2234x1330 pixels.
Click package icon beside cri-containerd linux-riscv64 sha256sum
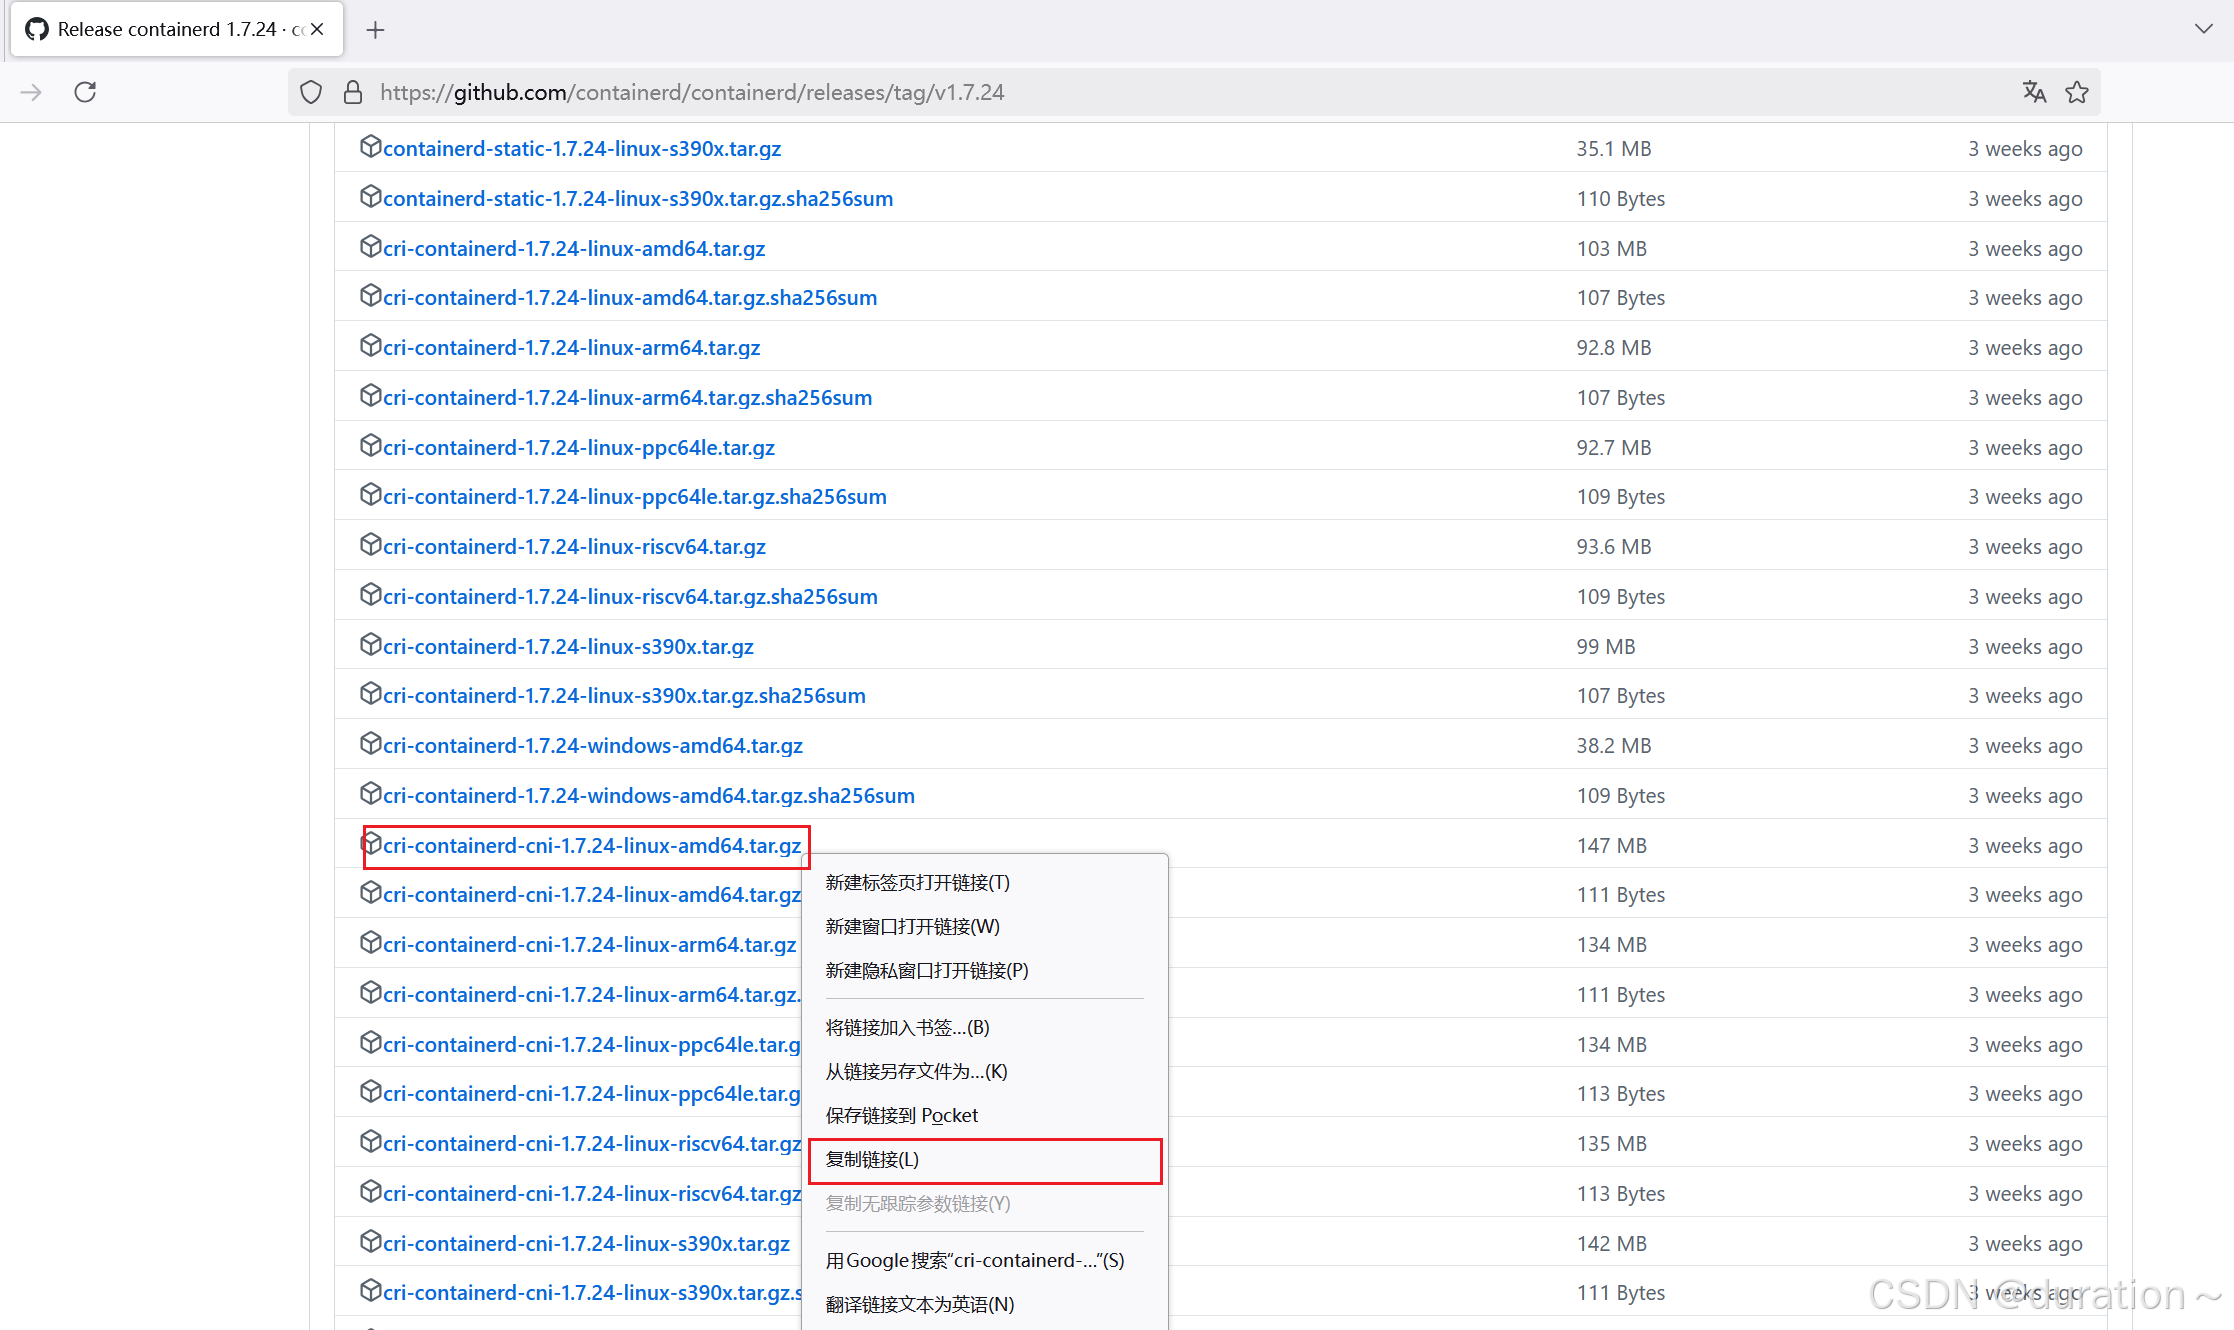click(370, 594)
